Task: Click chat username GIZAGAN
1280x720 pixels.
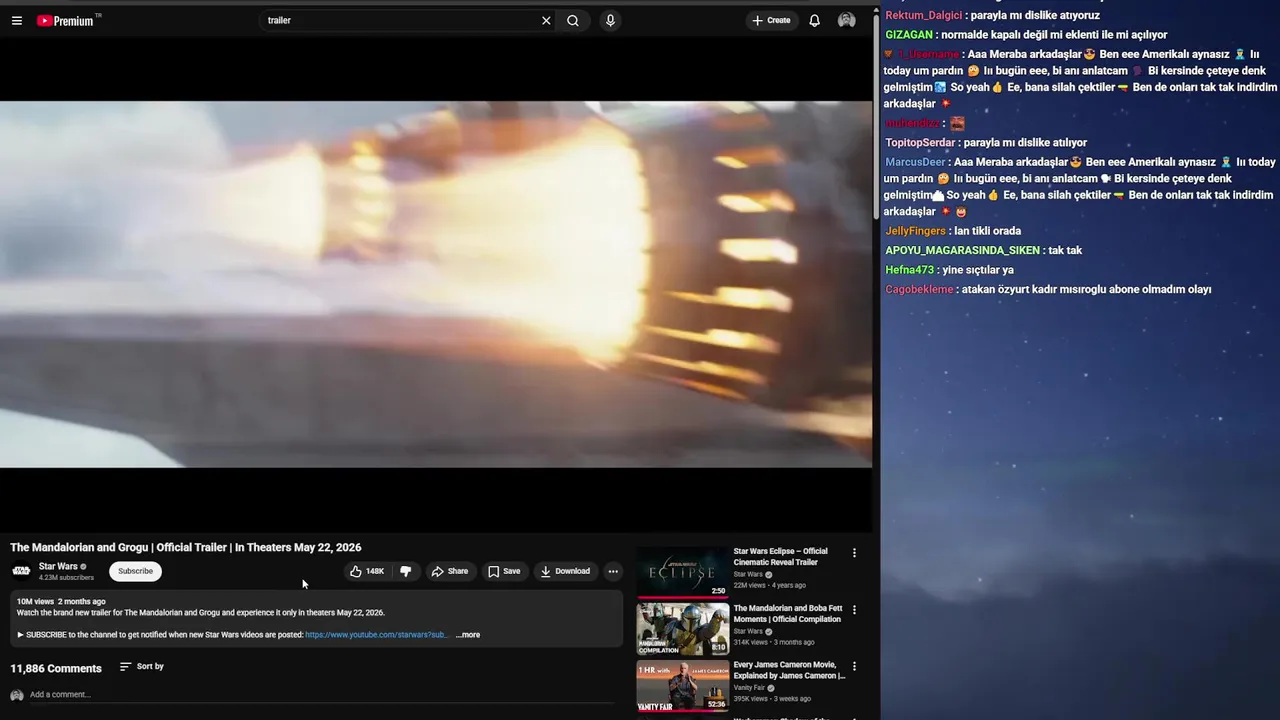Action: coord(908,35)
